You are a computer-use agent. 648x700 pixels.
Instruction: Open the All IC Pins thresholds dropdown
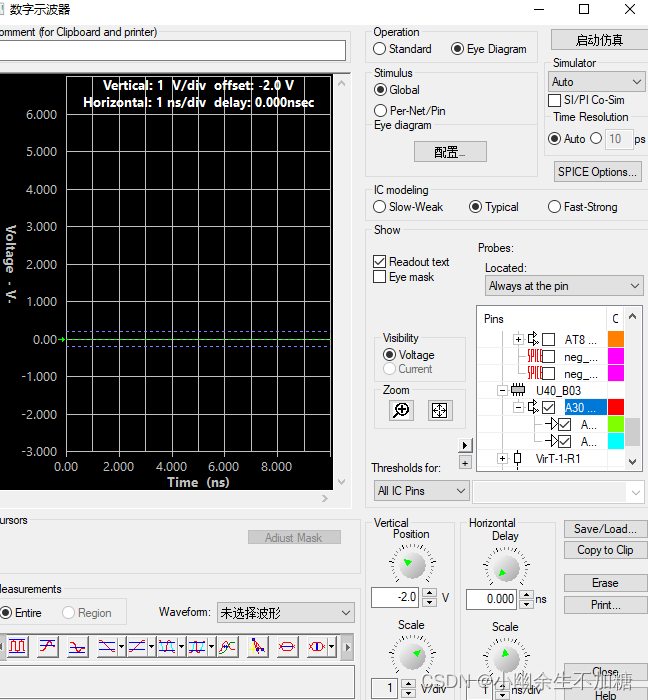(421, 491)
